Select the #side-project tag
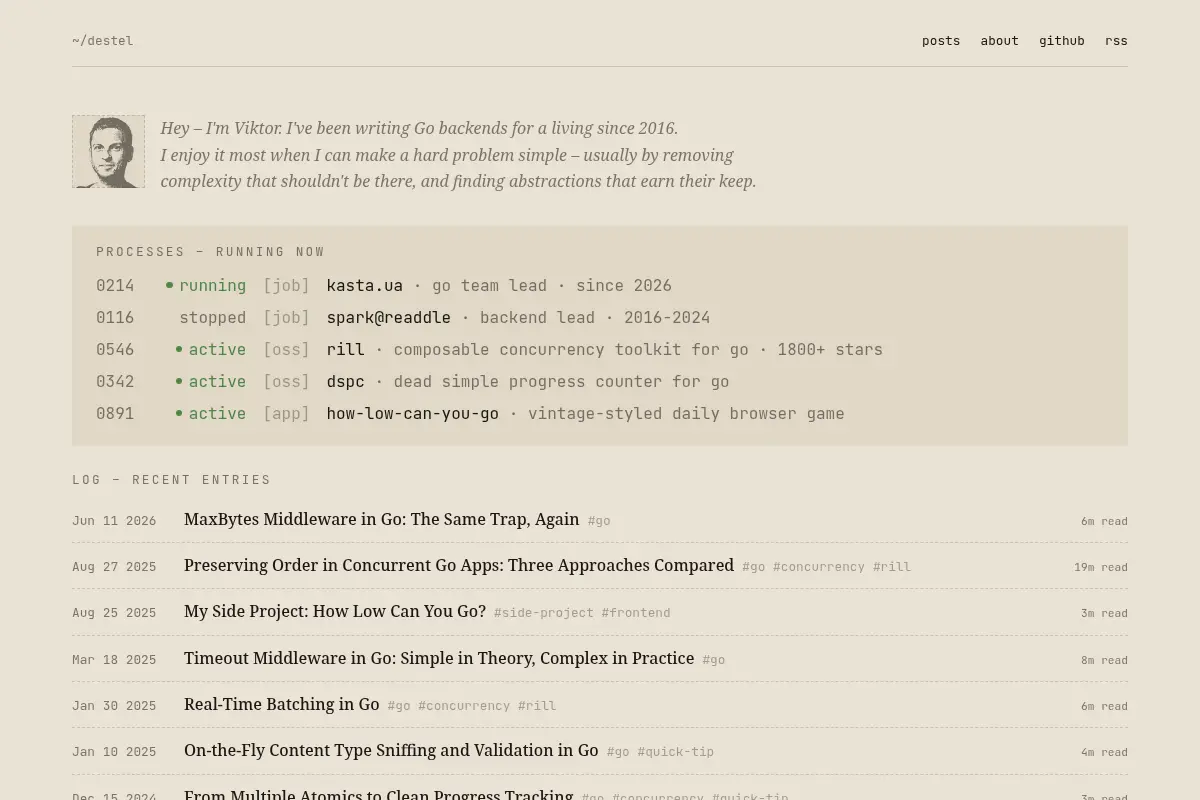The height and width of the screenshot is (800, 1200). coord(544,613)
